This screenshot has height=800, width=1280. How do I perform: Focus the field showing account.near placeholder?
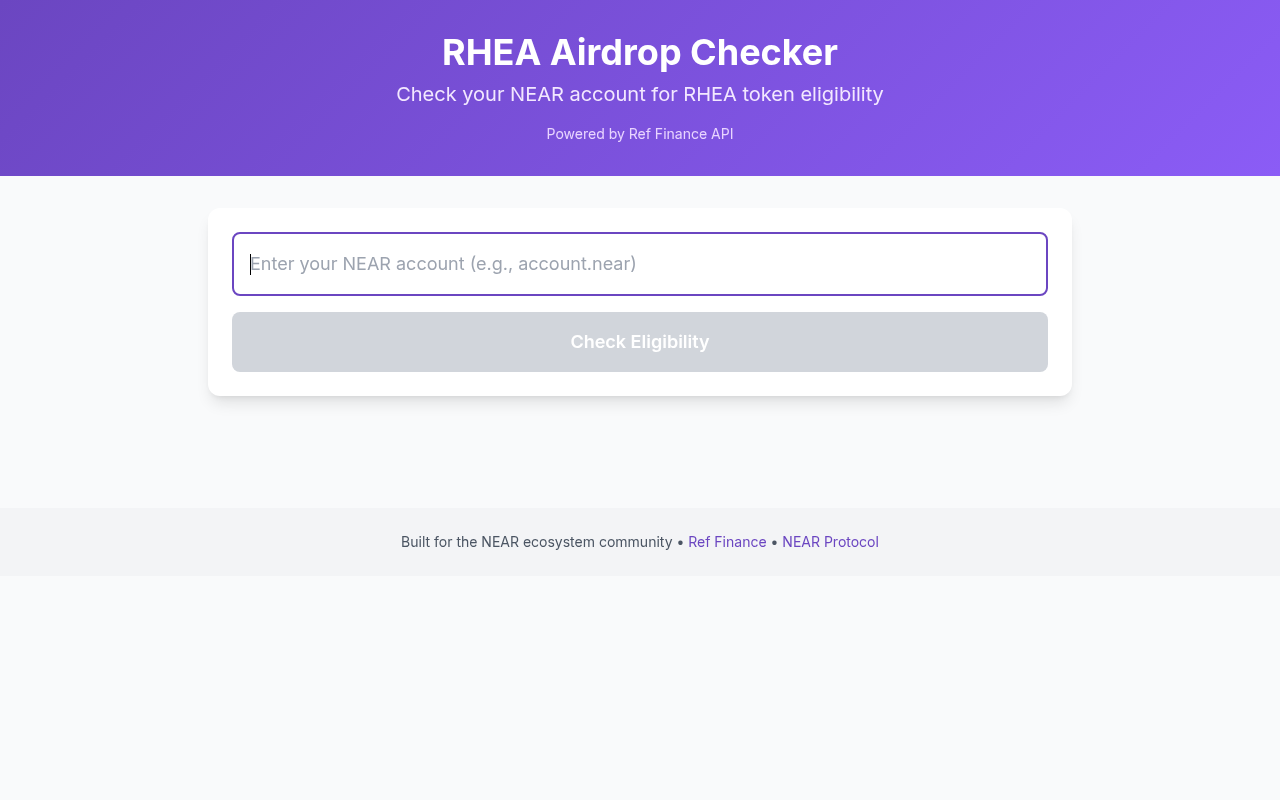coord(639,264)
